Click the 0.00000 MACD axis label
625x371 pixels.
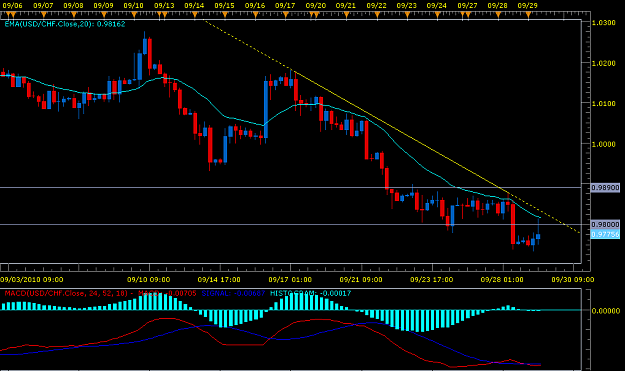click(x=606, y=311)
